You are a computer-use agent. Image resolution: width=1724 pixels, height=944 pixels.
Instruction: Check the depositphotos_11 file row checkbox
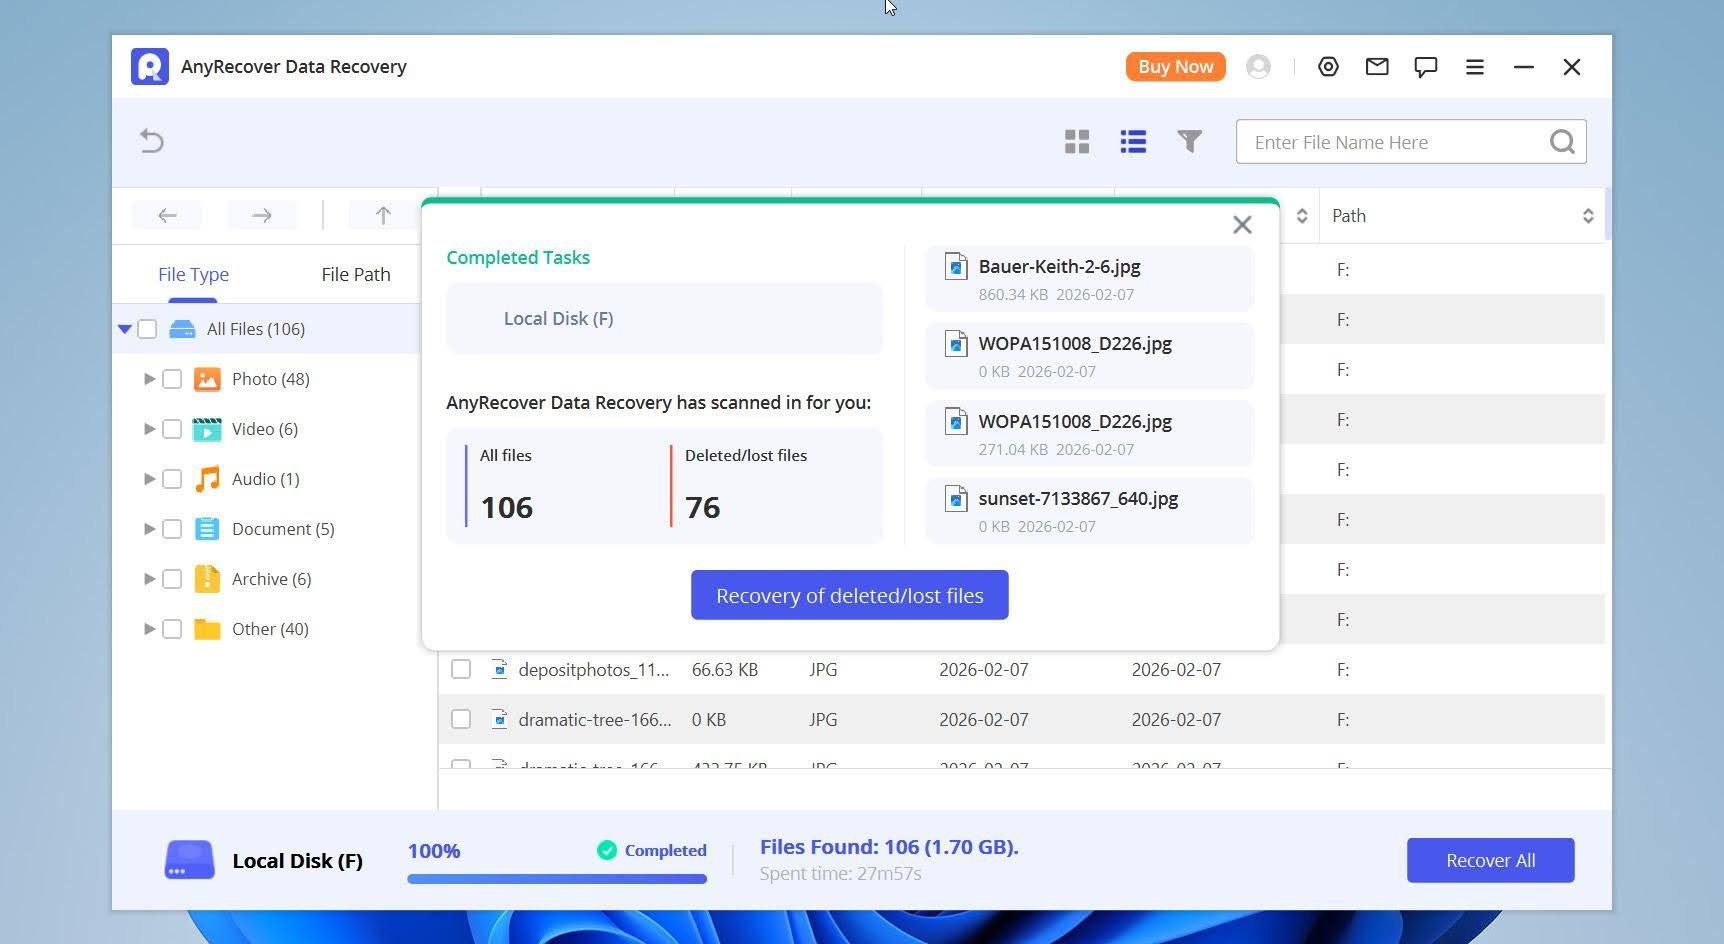(461, 669)
